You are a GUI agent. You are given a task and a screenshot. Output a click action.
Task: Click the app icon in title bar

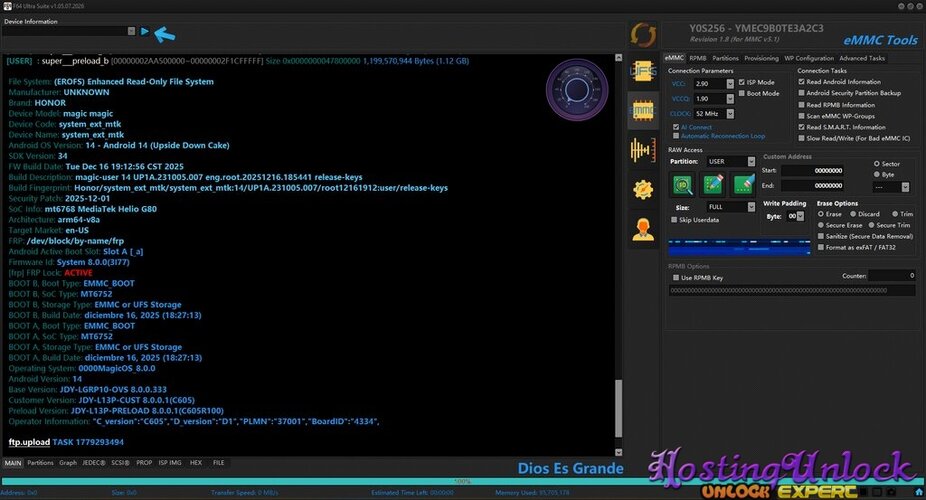[x=7, y=6]
